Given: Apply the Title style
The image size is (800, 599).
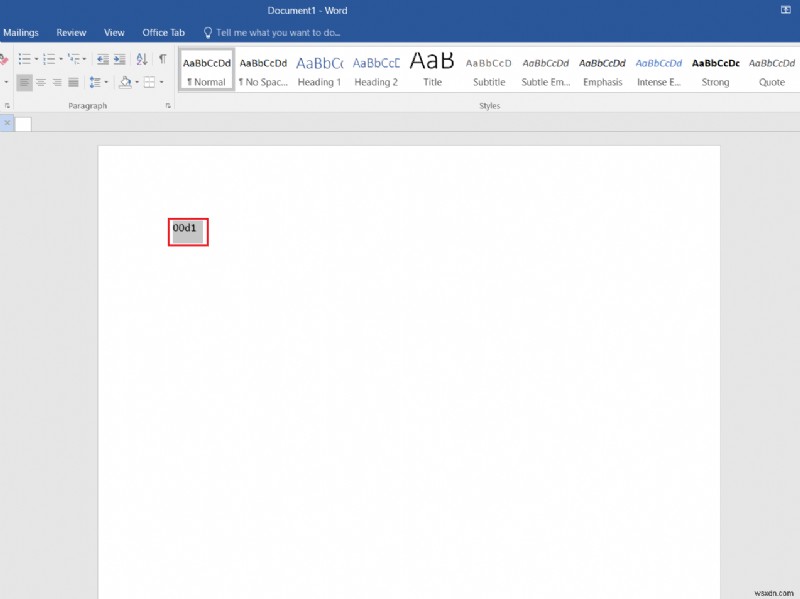Looking at the screenshot, I should point(432,70).
